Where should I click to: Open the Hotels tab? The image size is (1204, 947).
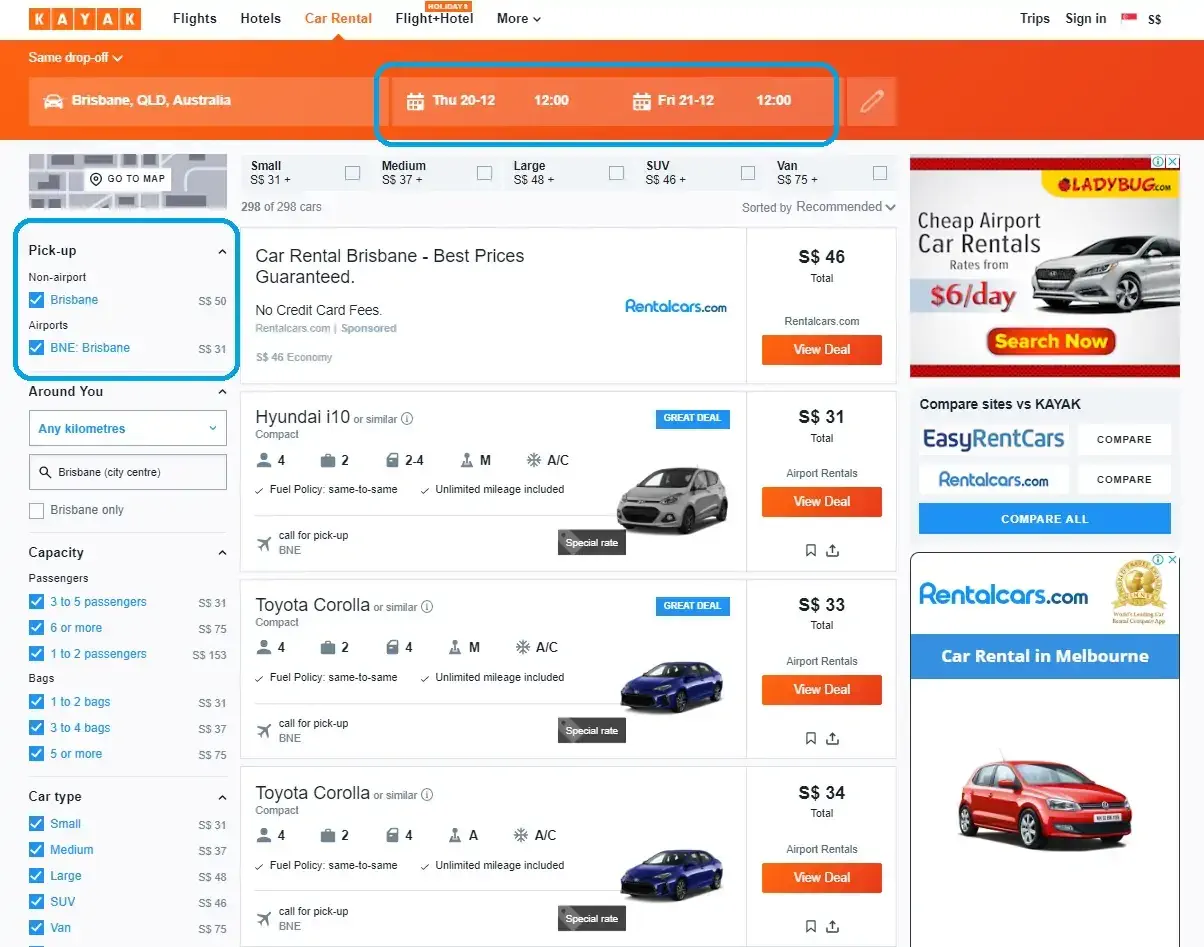tap(261, 18)
